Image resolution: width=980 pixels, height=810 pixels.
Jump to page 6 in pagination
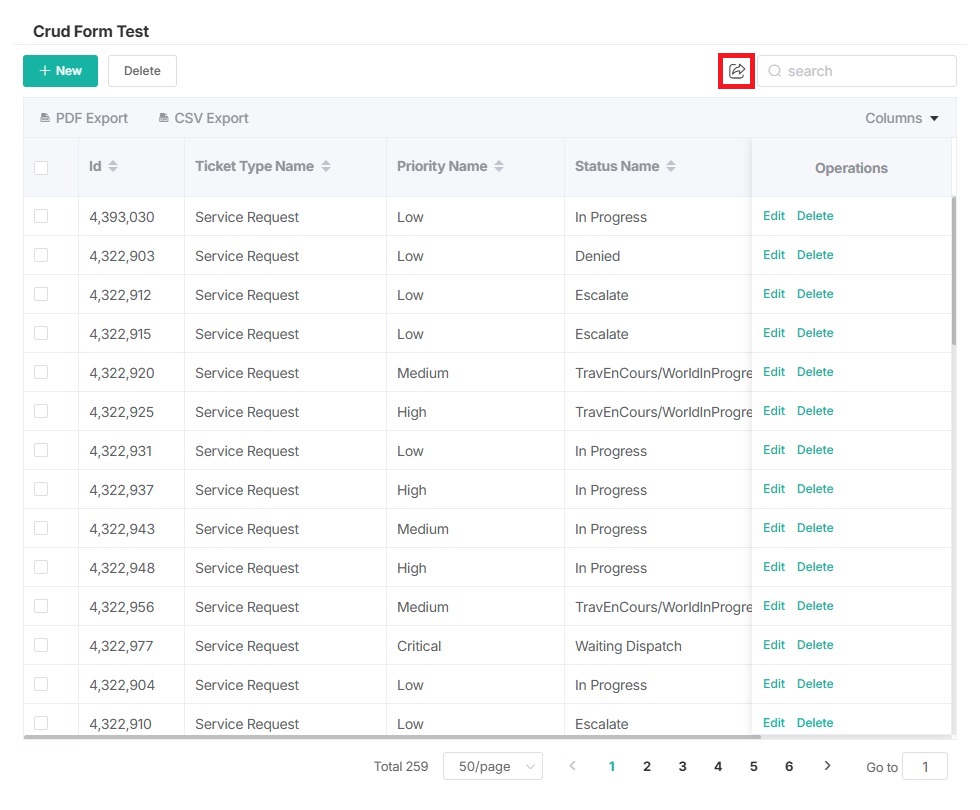click(789, 766)
